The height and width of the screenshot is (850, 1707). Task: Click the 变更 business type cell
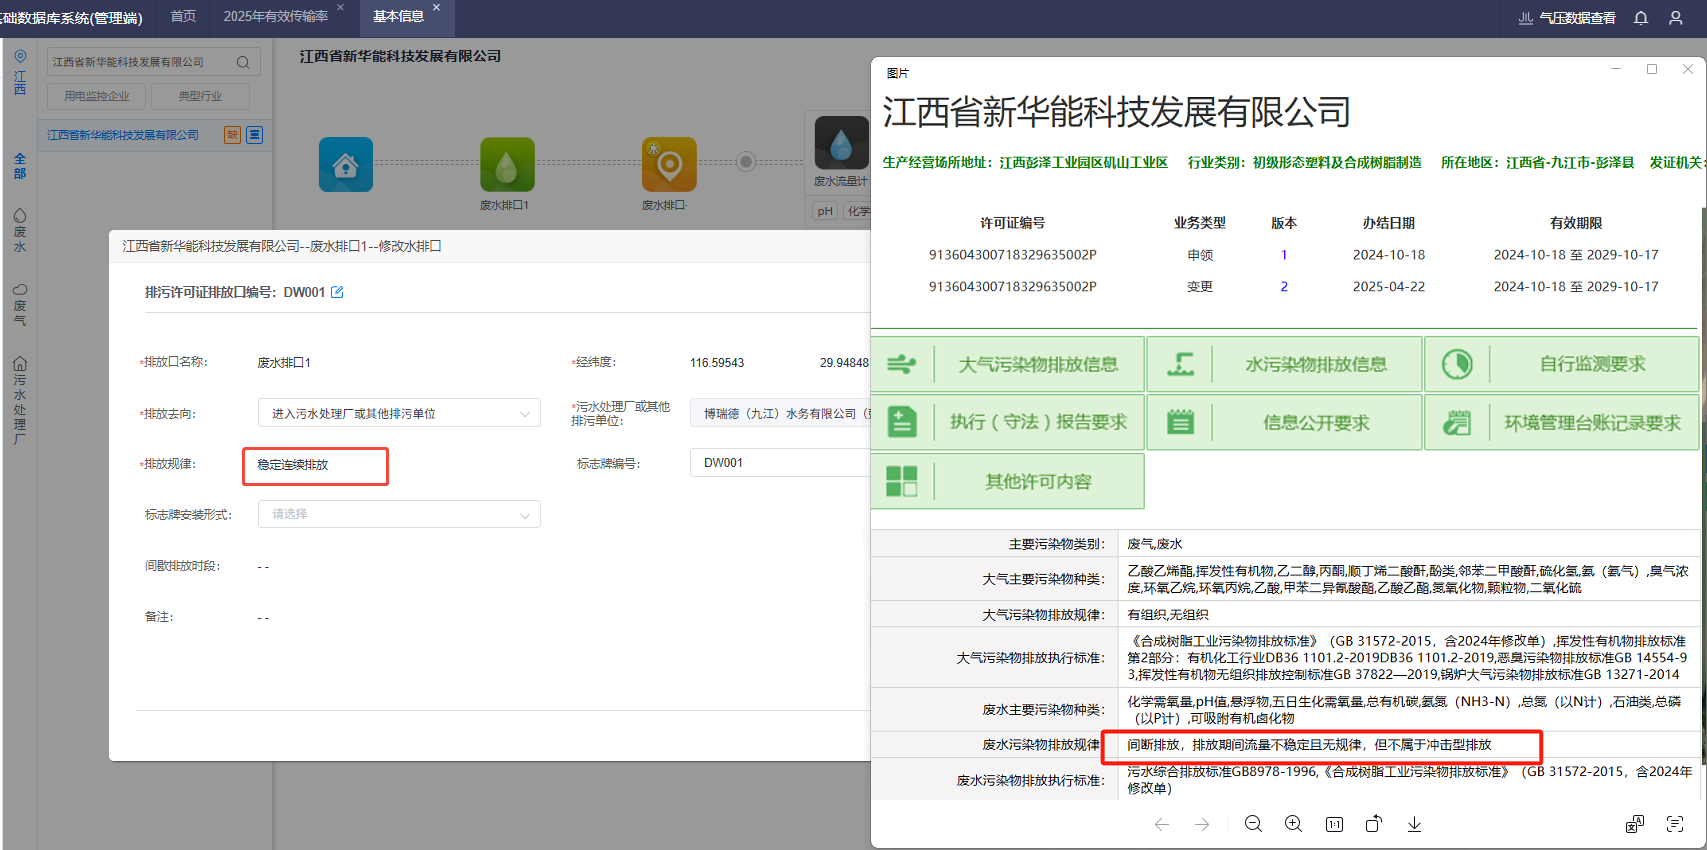(x=1200, y=287)
